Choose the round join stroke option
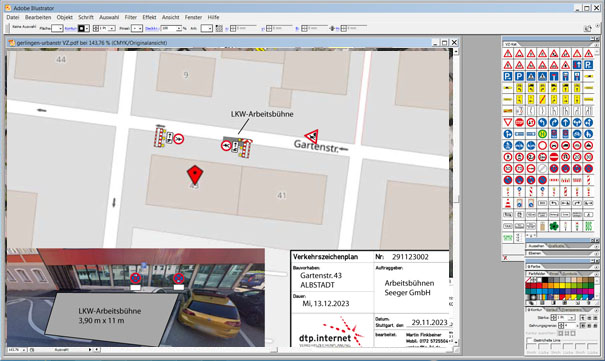 click(x=589, y=326)
